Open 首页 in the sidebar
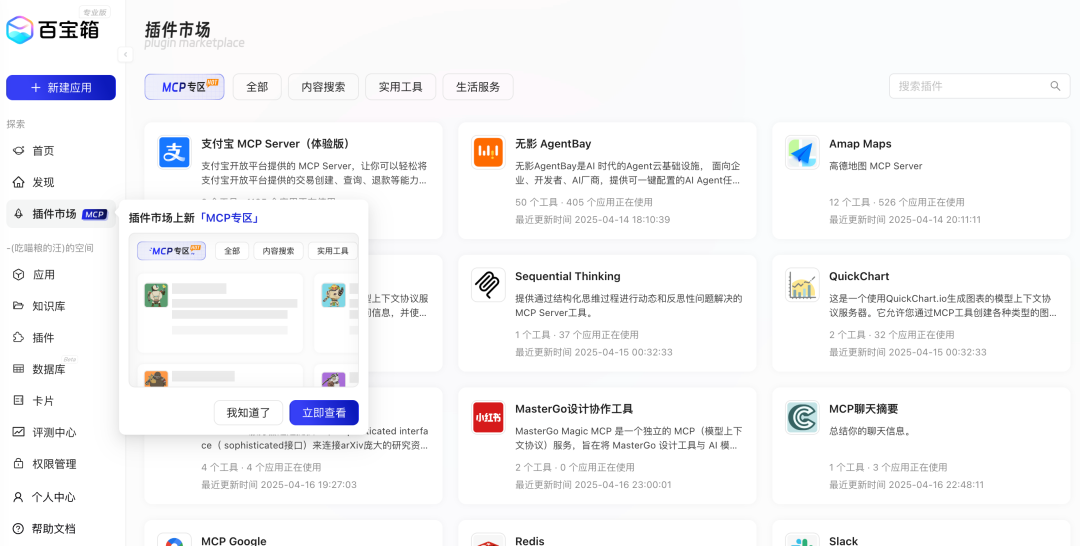 pyautogui.click(x=61, y=151)
